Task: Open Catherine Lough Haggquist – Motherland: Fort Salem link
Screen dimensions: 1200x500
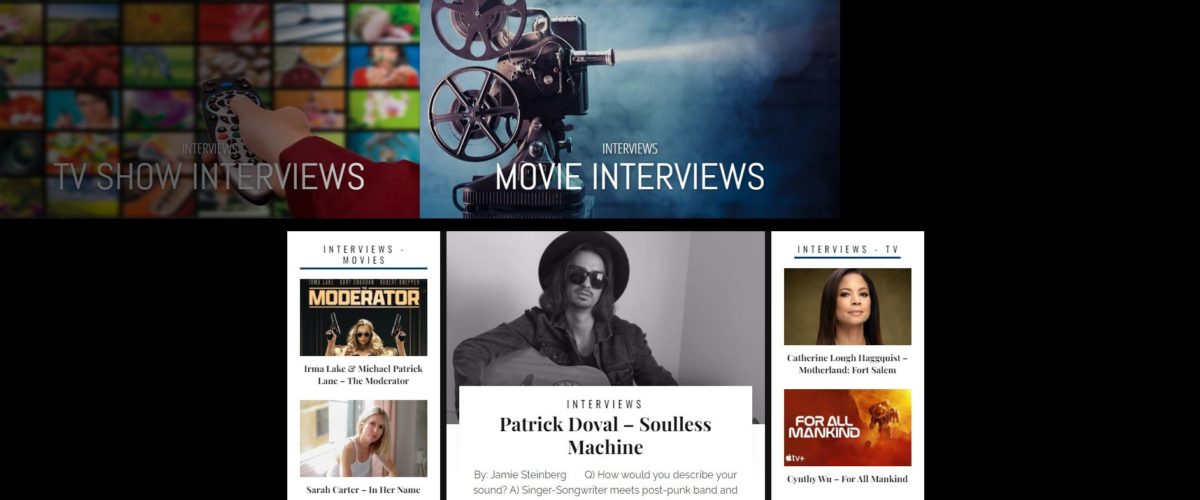Action: (x=847, y=364)
